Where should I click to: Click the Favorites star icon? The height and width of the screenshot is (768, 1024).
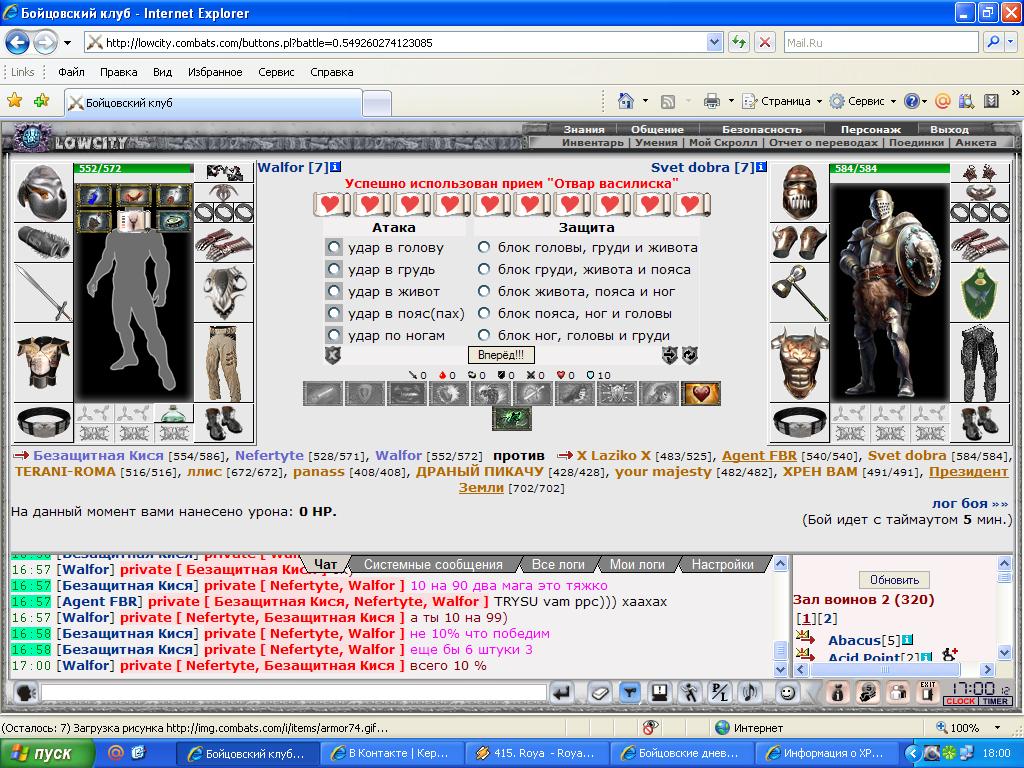14,101
